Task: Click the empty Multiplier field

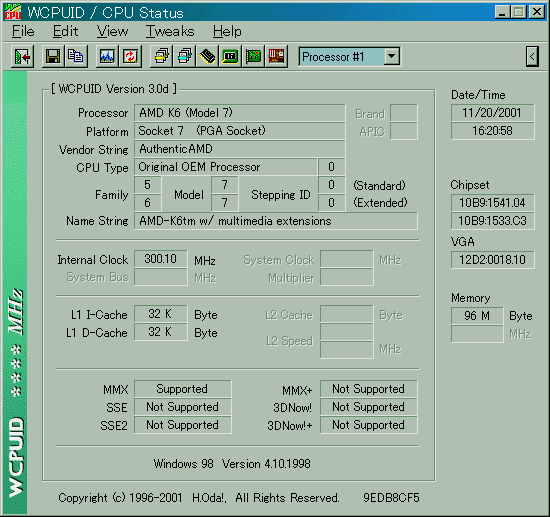Action: point(347,277)
